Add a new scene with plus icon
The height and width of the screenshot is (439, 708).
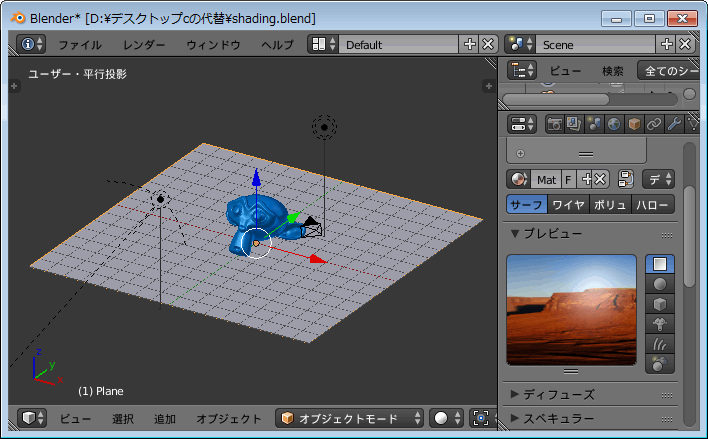pos(666,44)
